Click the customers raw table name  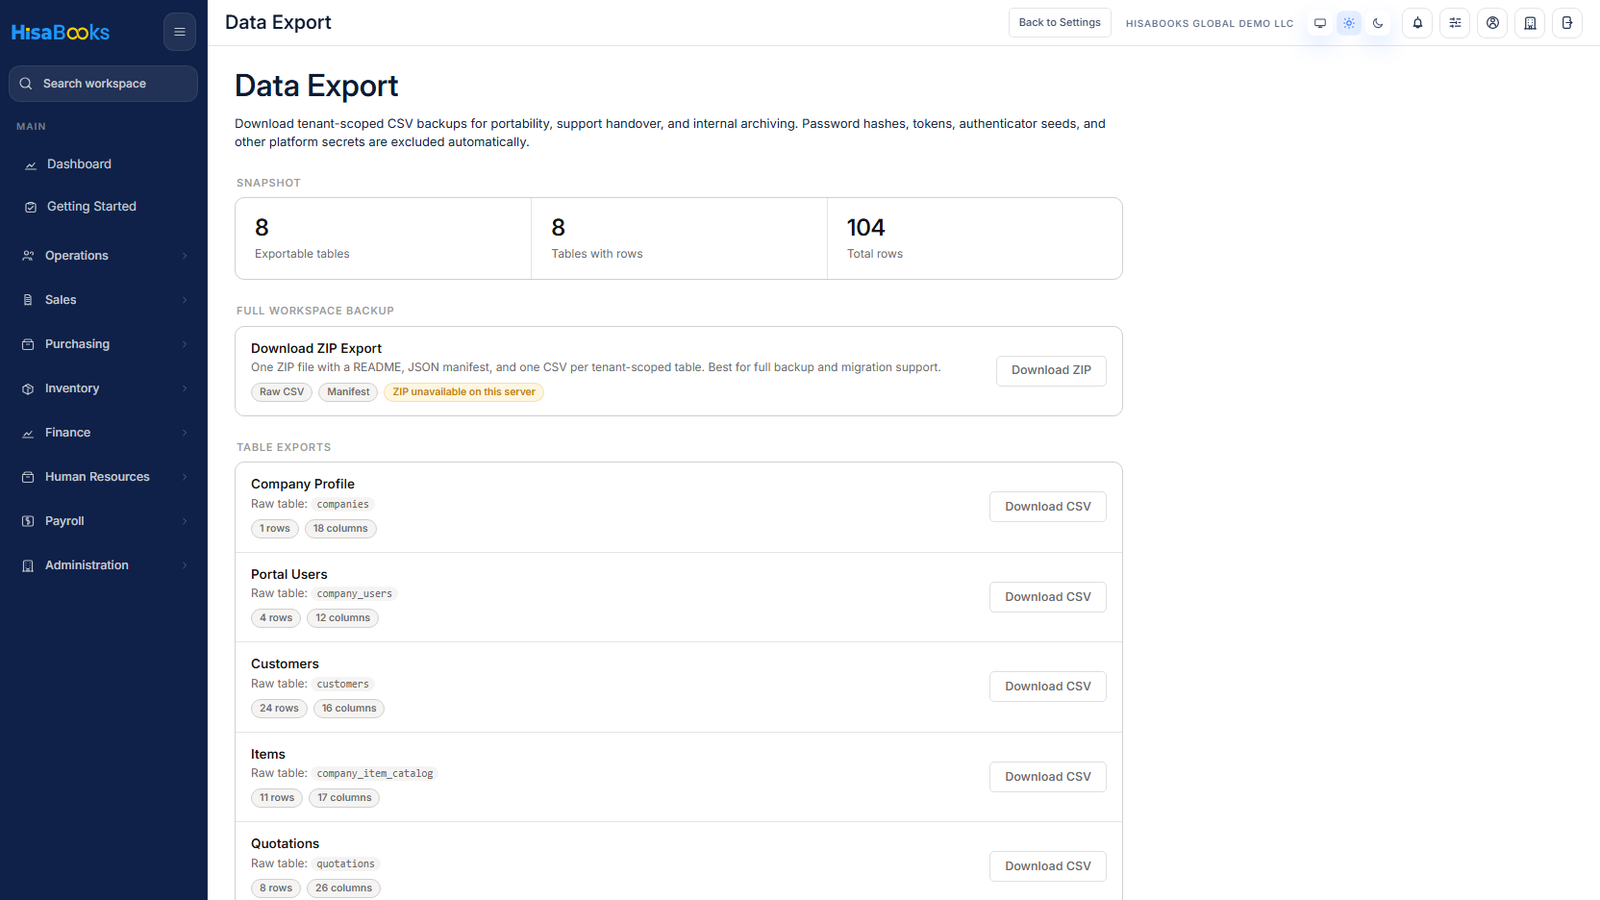(343, 685)
